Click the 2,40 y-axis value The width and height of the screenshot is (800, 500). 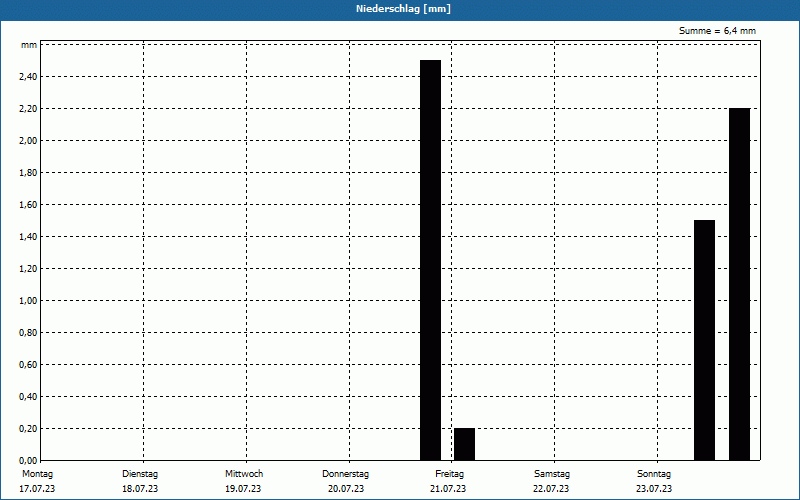[x=28, y=77]
